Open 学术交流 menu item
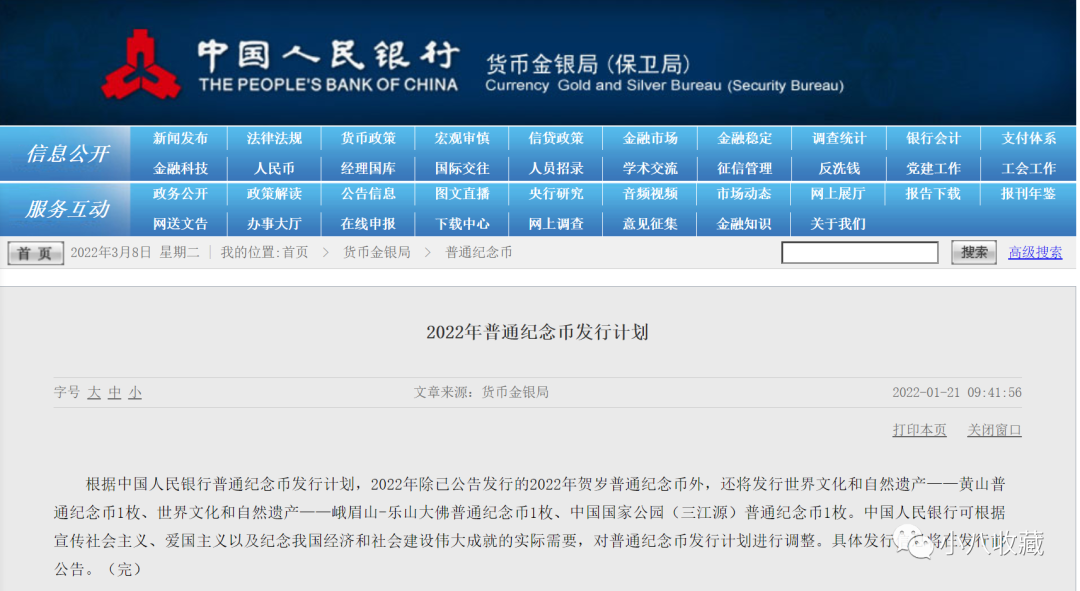The height and width of the screenshot is (591, 1080). (x=650, y=168)
